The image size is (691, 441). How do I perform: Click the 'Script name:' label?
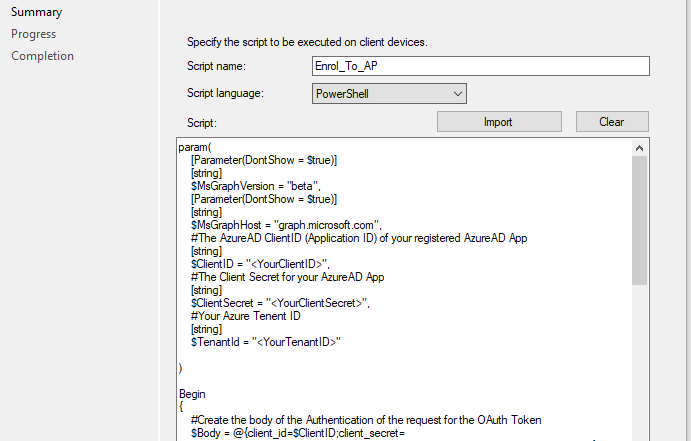[x=216, y=66]
